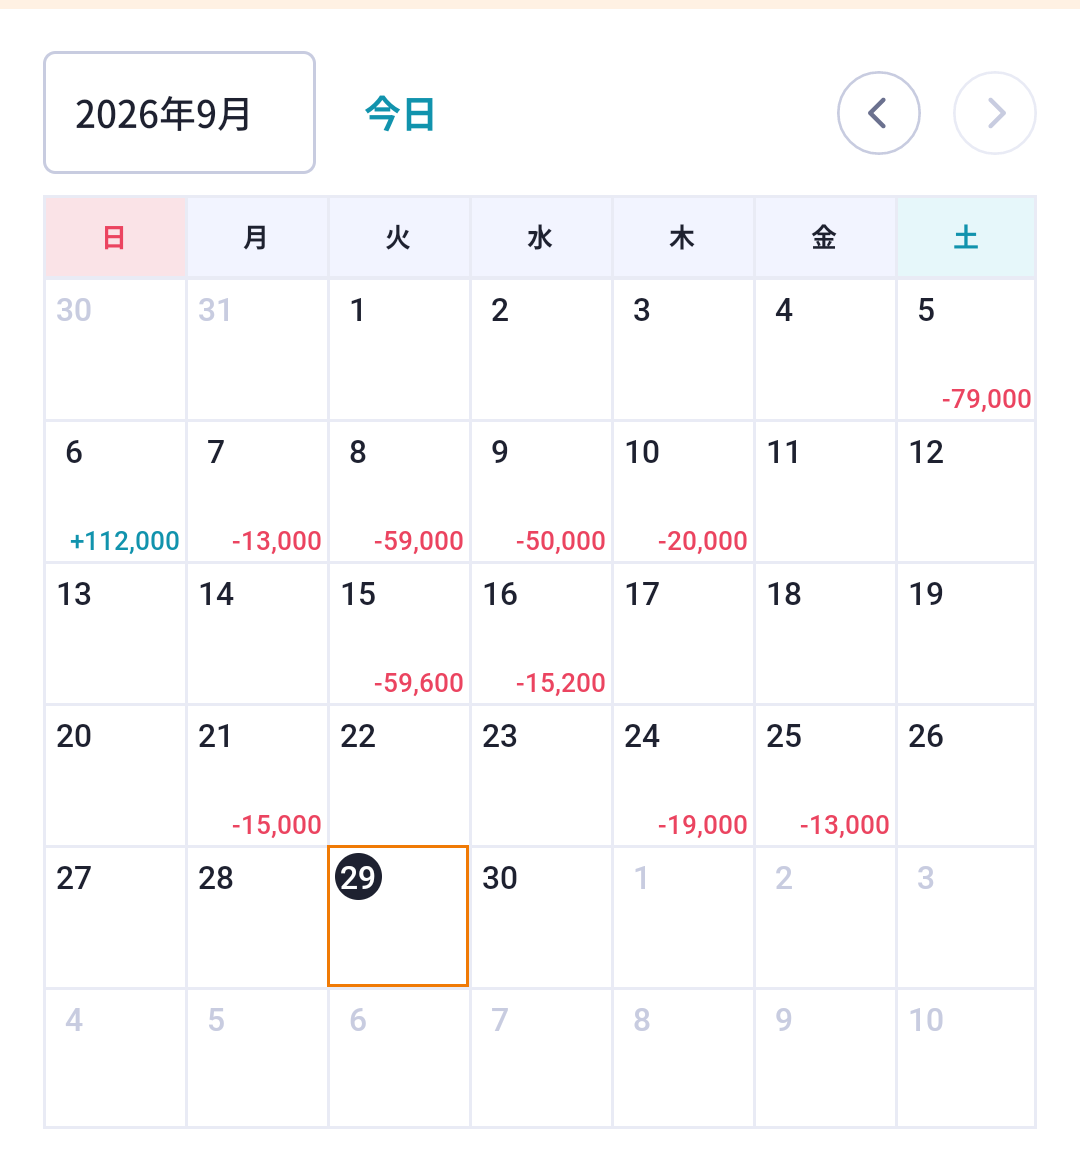Image resolution: width=1080 pixels, height=1158 pixels.
Task: Jump to today via 今日 link
Action: point(400,114)
